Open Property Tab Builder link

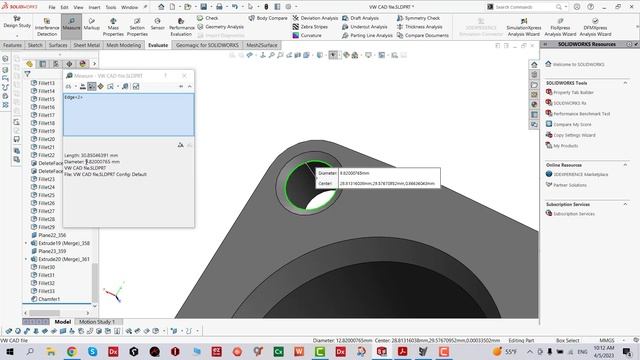(x=573, y=93)
